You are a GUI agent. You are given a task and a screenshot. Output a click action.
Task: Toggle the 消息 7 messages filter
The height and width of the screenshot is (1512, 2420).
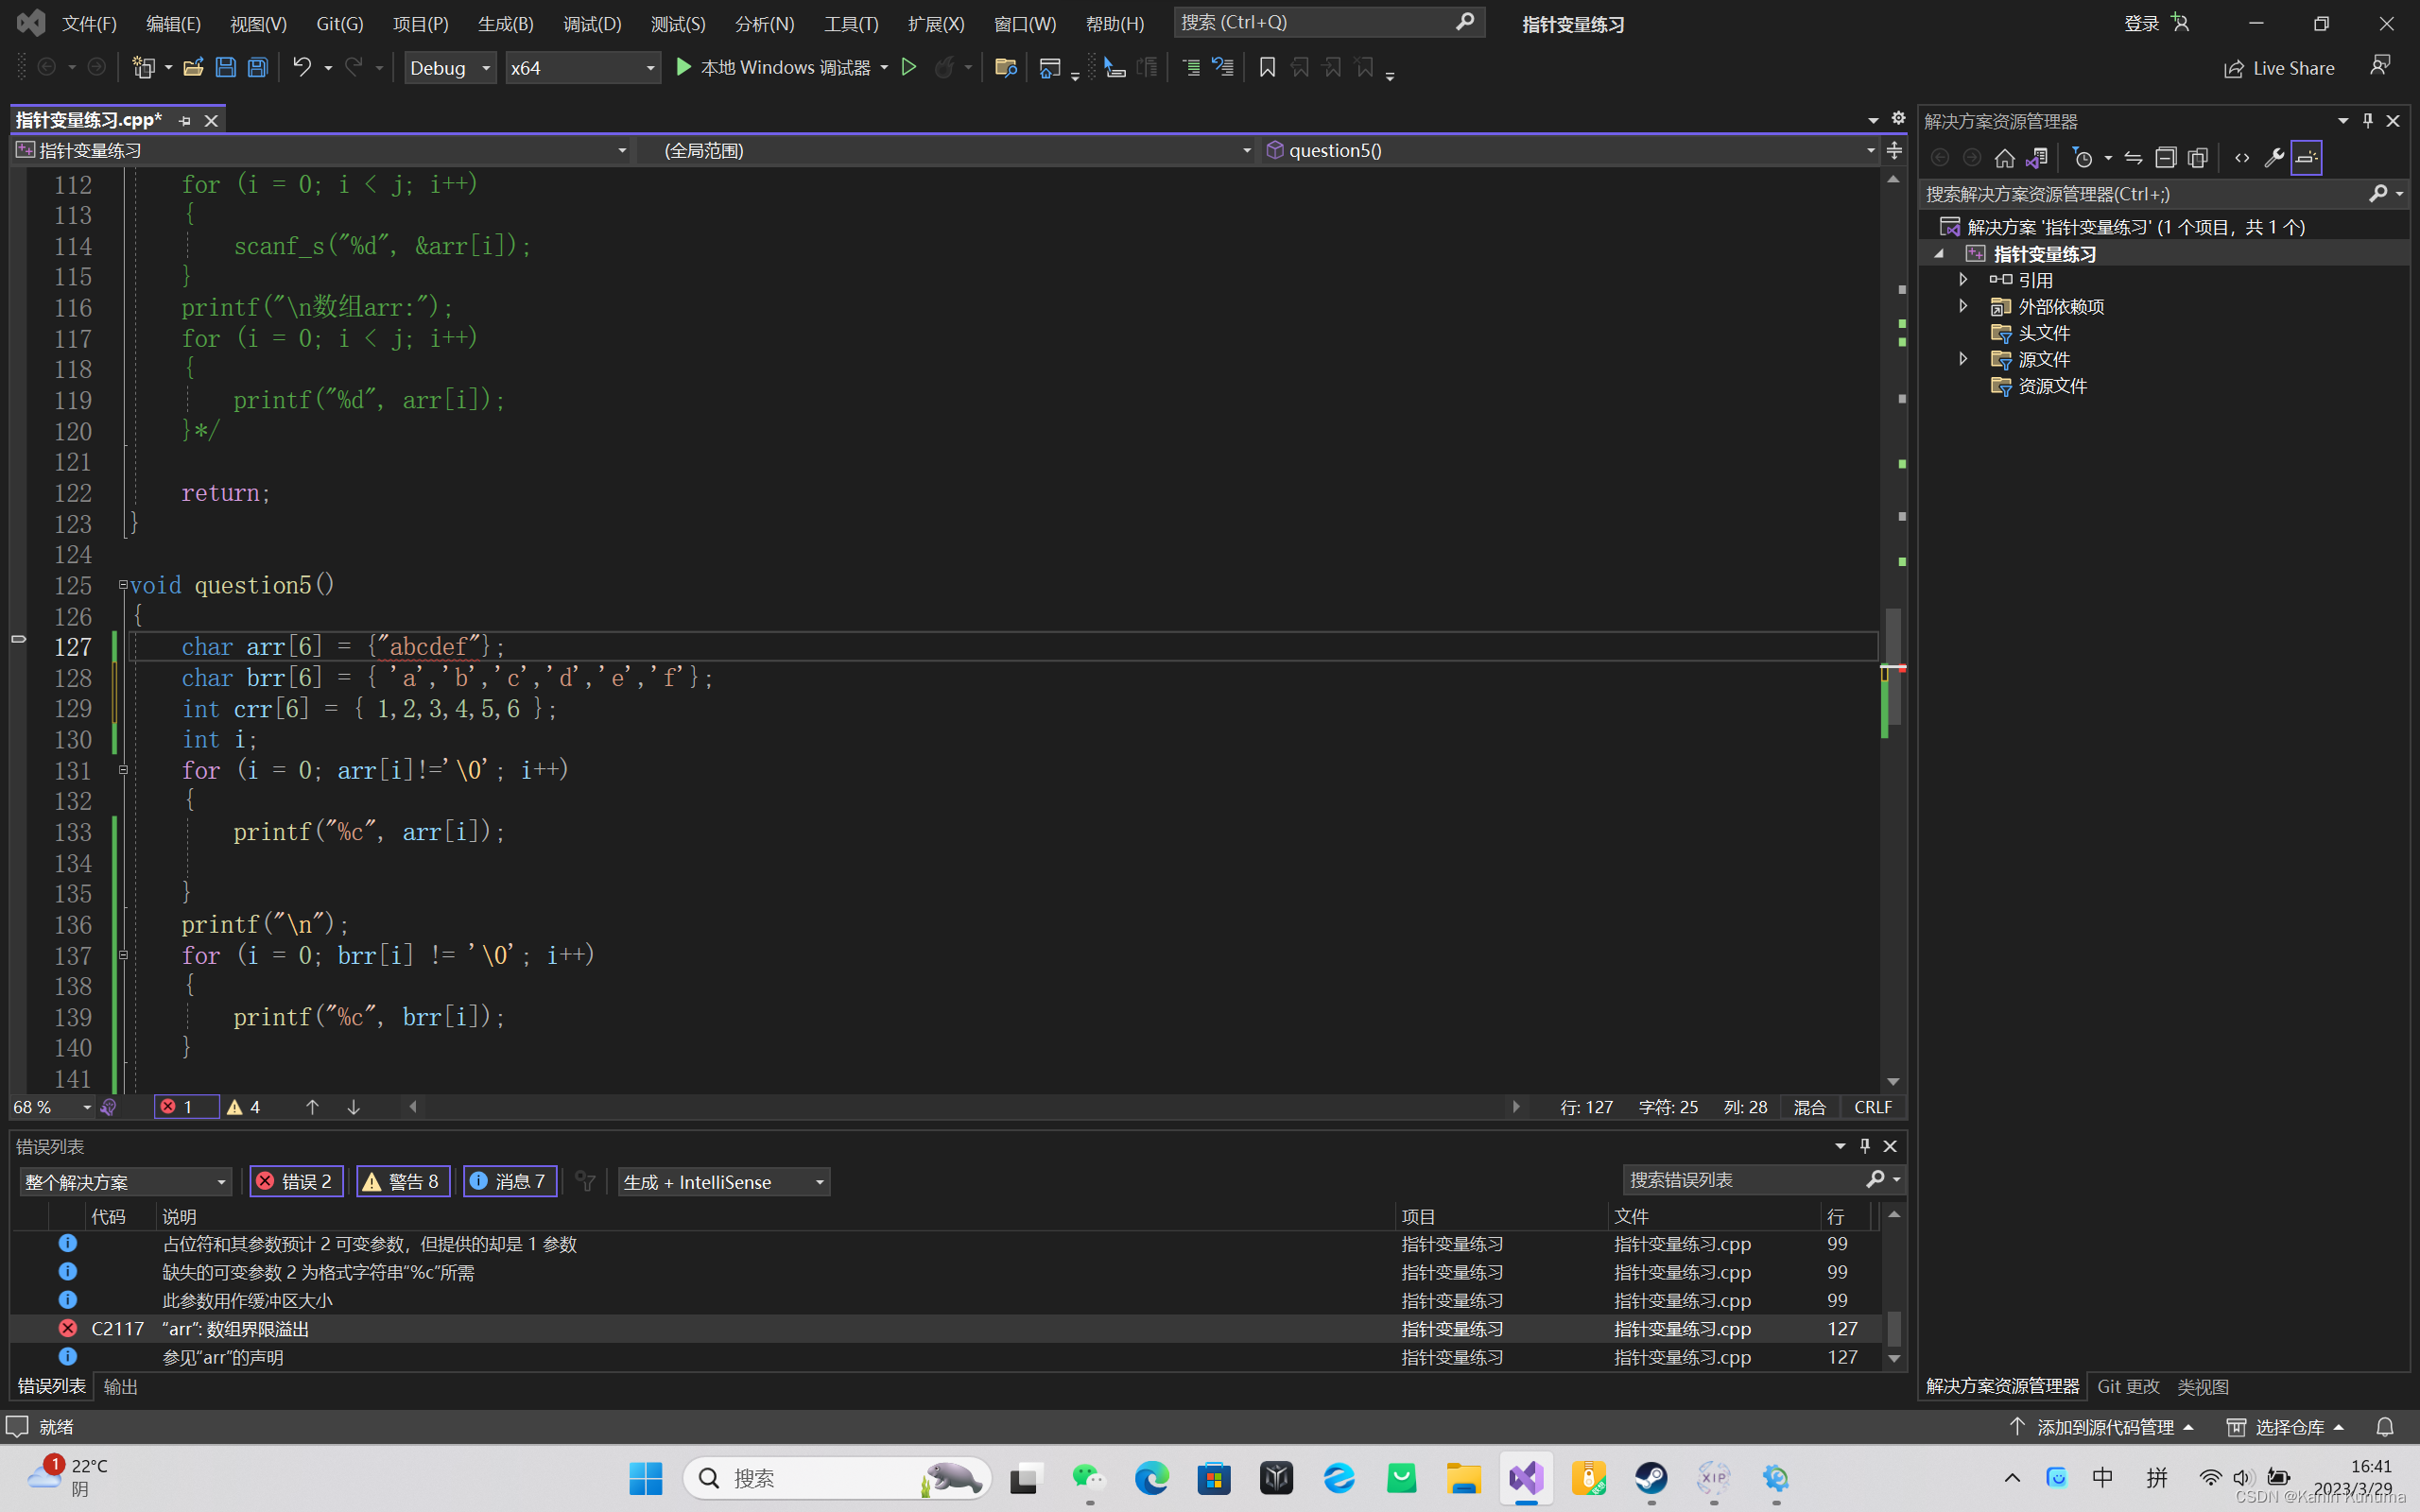click(510, 1181)
